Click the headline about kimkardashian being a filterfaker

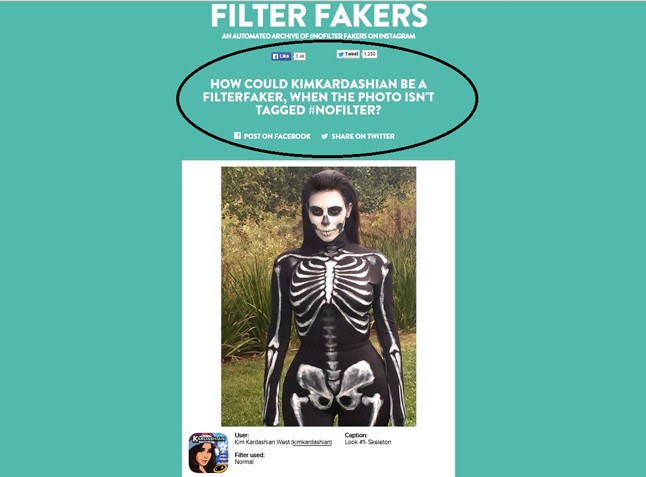pos(318,97)
